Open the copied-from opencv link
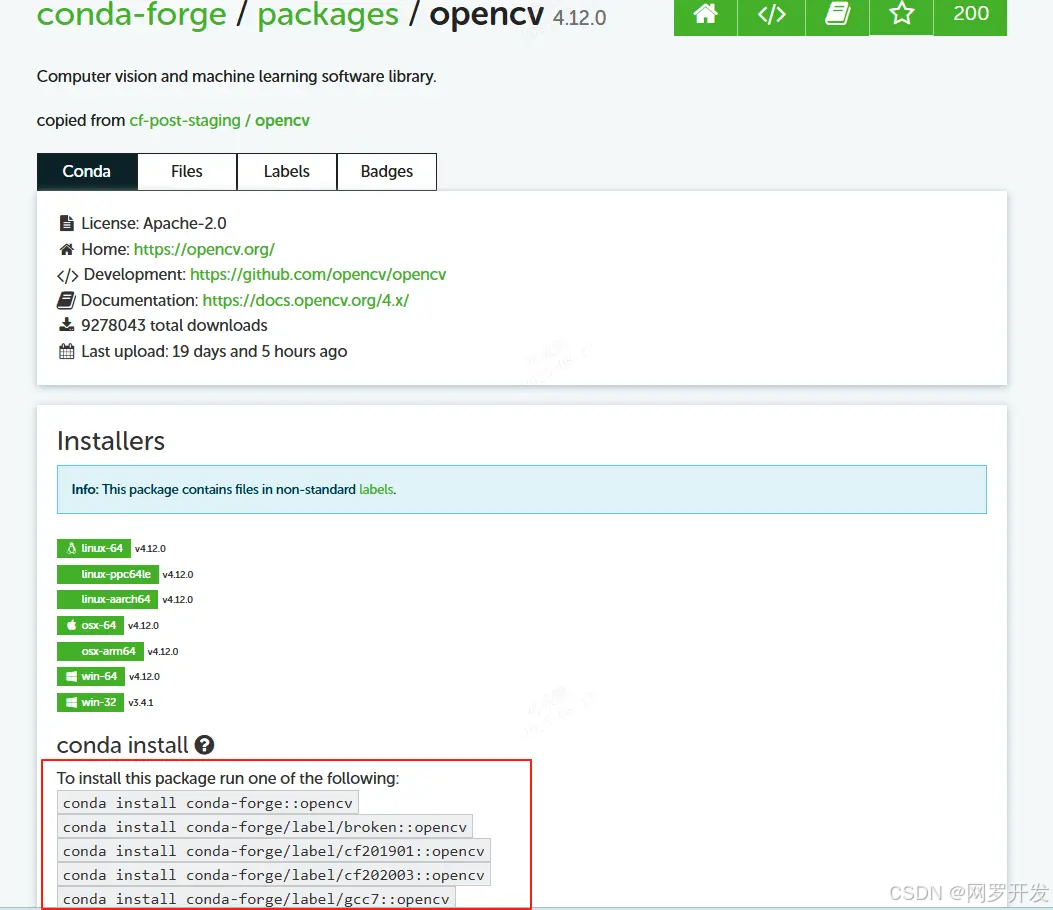 click(x=282, y=121)
